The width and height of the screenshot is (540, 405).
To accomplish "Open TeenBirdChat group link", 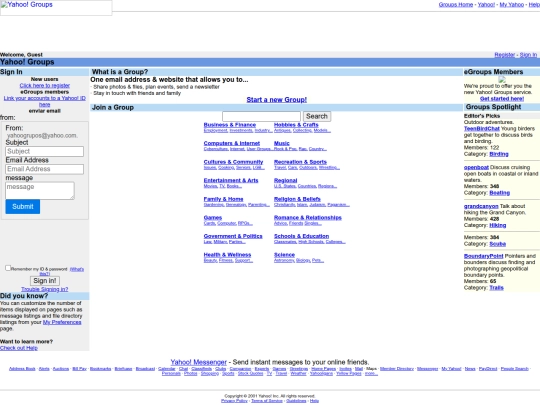I will pos(481,128).
